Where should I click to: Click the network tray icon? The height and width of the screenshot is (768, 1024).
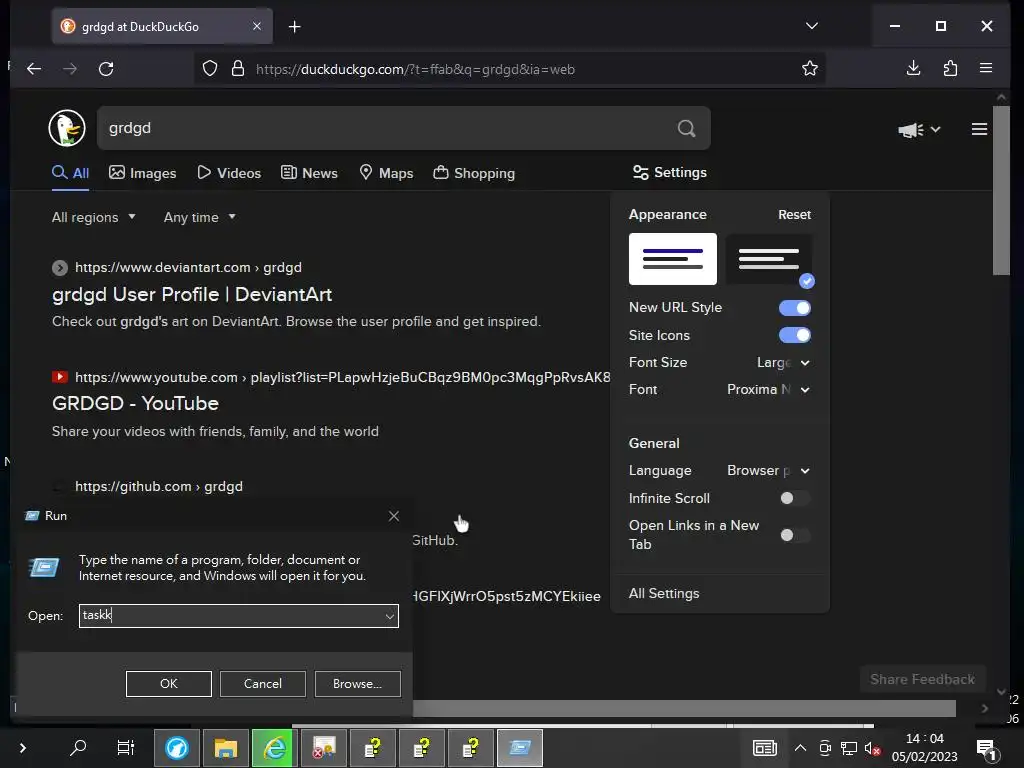click(x=849, y=748)
